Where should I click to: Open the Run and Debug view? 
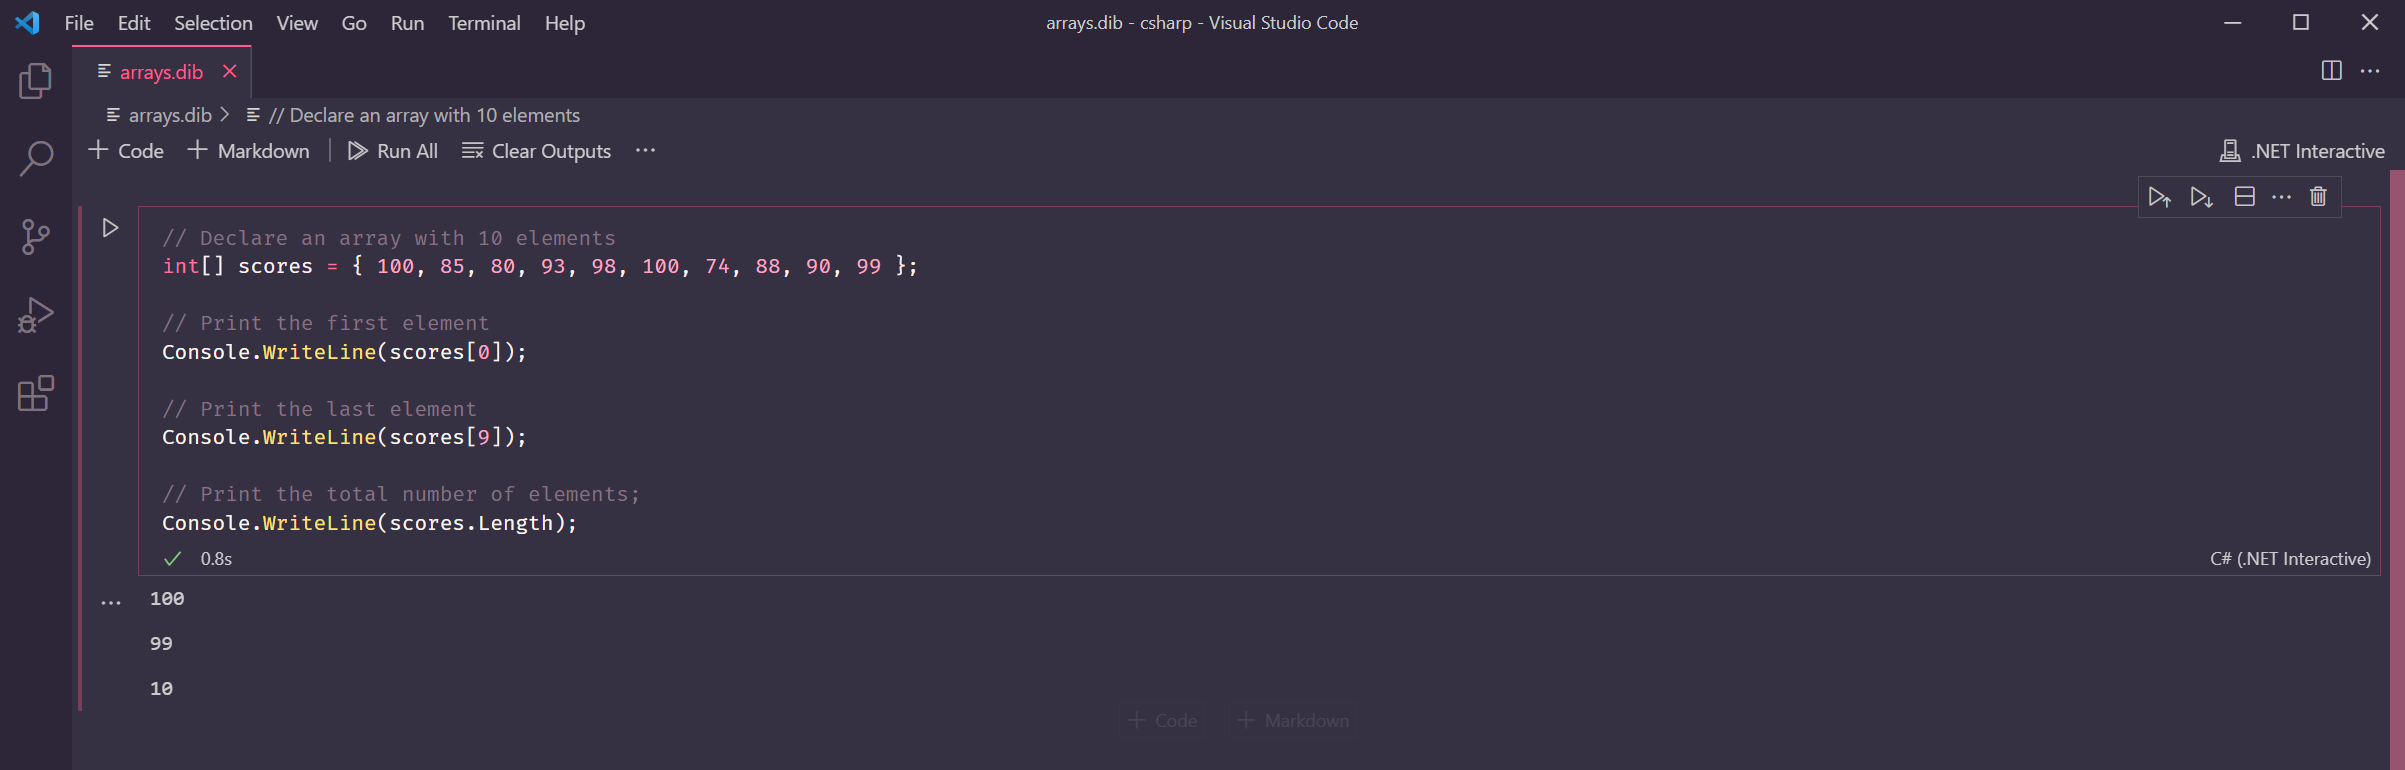coord(35,315)
